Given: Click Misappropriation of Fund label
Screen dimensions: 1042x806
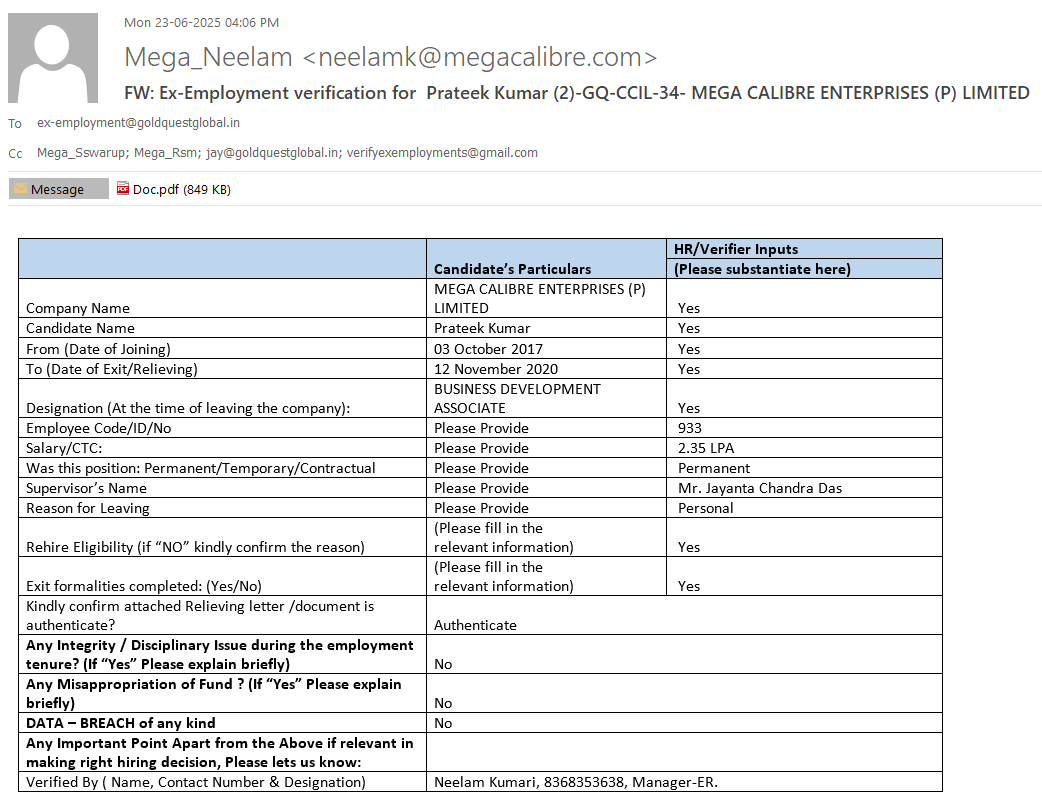Looking at the screenshot, I should (x=213, y=694).
